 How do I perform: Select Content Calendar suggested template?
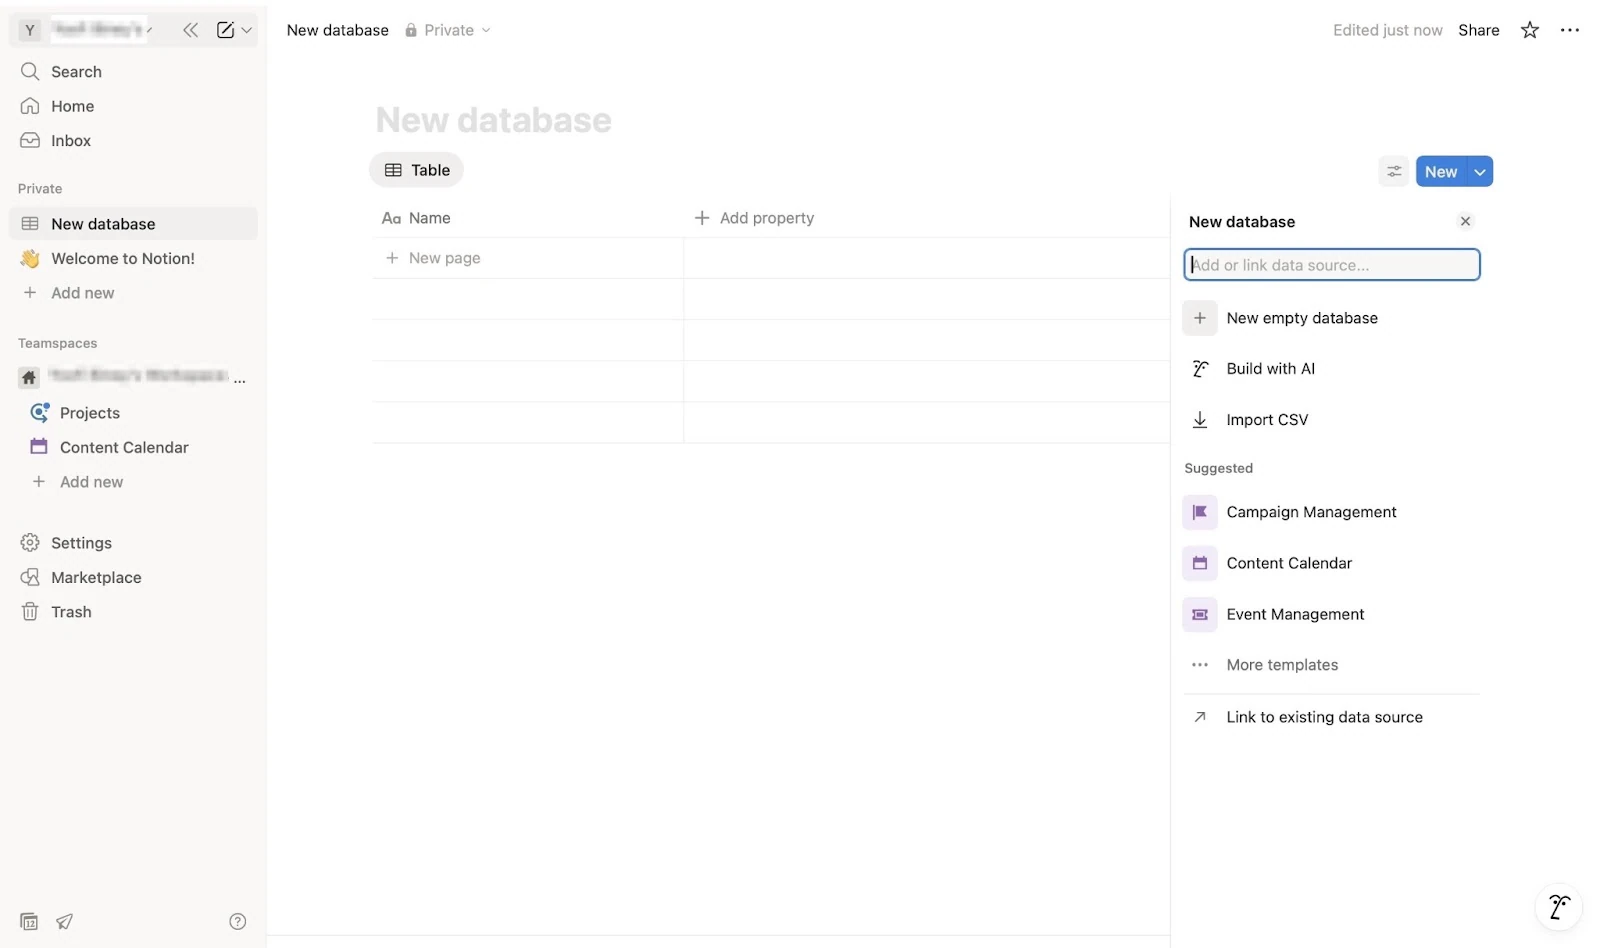[x=1331, y=563]
